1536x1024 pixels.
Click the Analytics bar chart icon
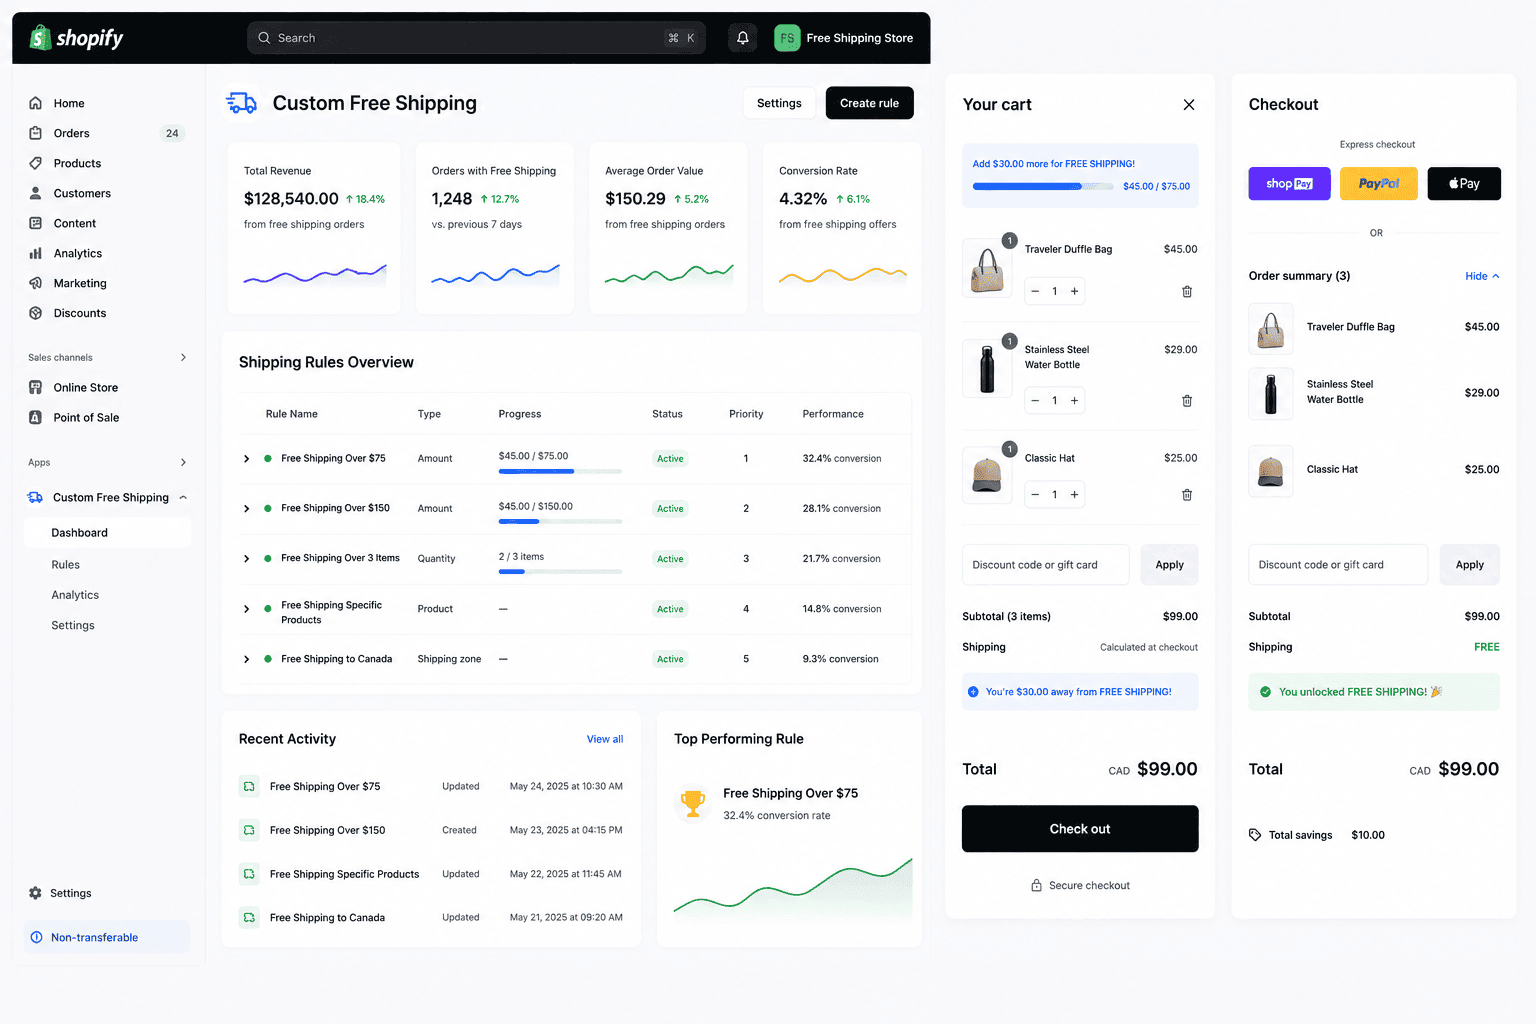[36, 253]
